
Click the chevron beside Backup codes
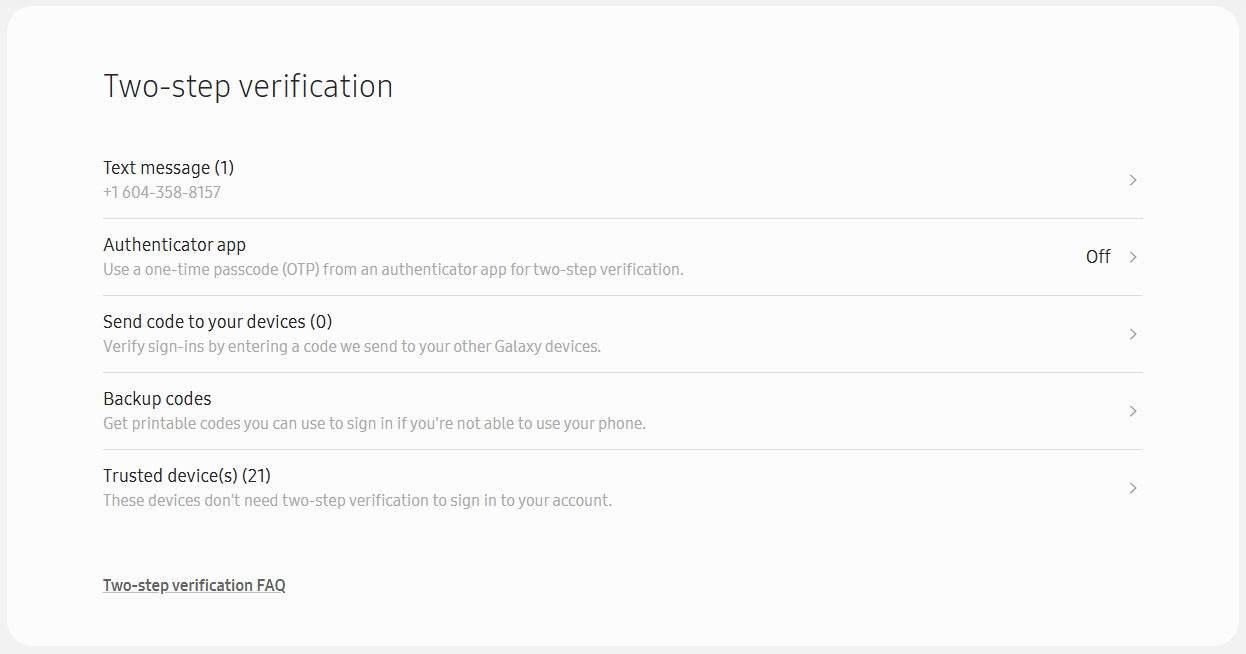click(x=1132, y=410)
